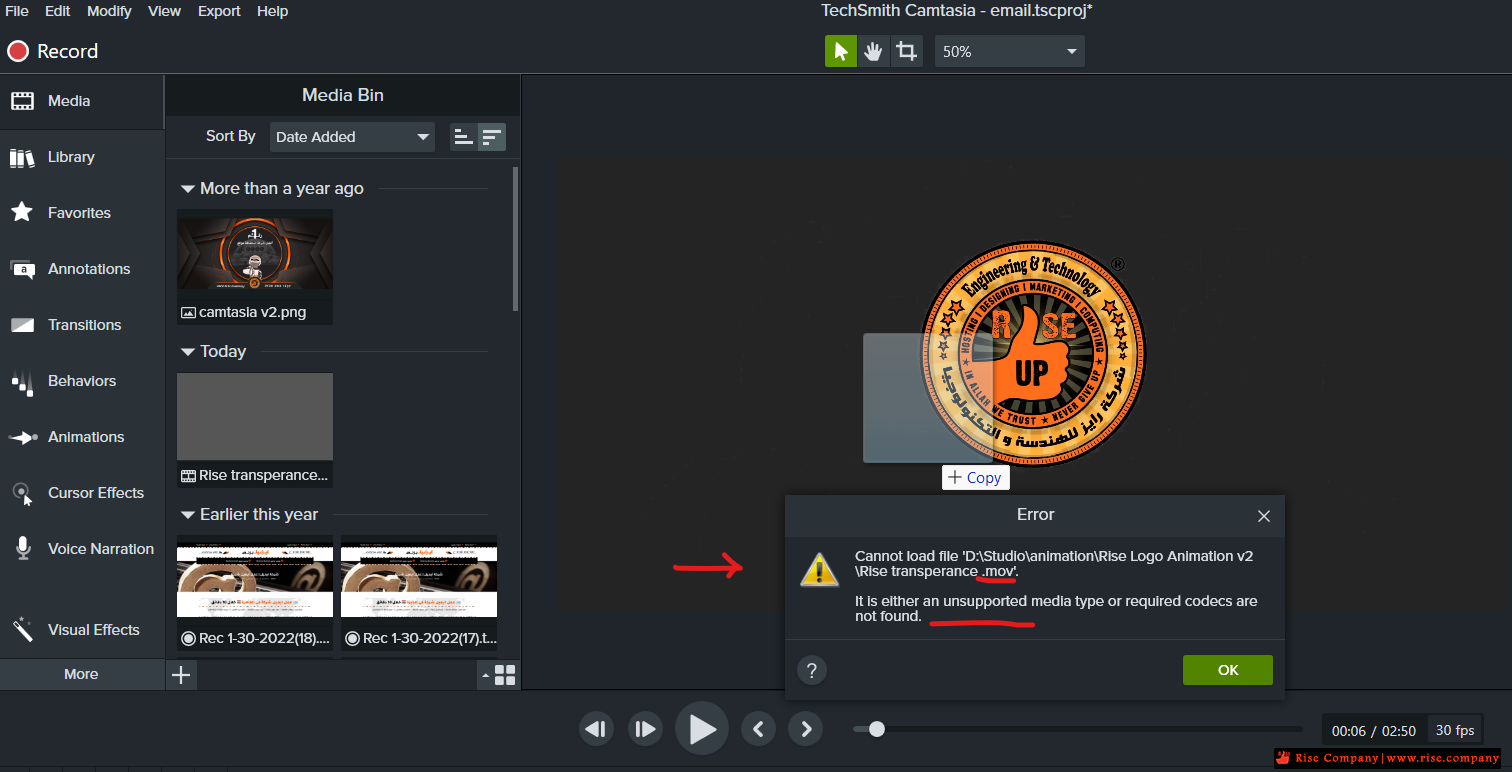Image resolution: width=1512 pixels, height=772 pixels.
Task: Open help from Error dialog question mark
Action: (x=812, y=670)
